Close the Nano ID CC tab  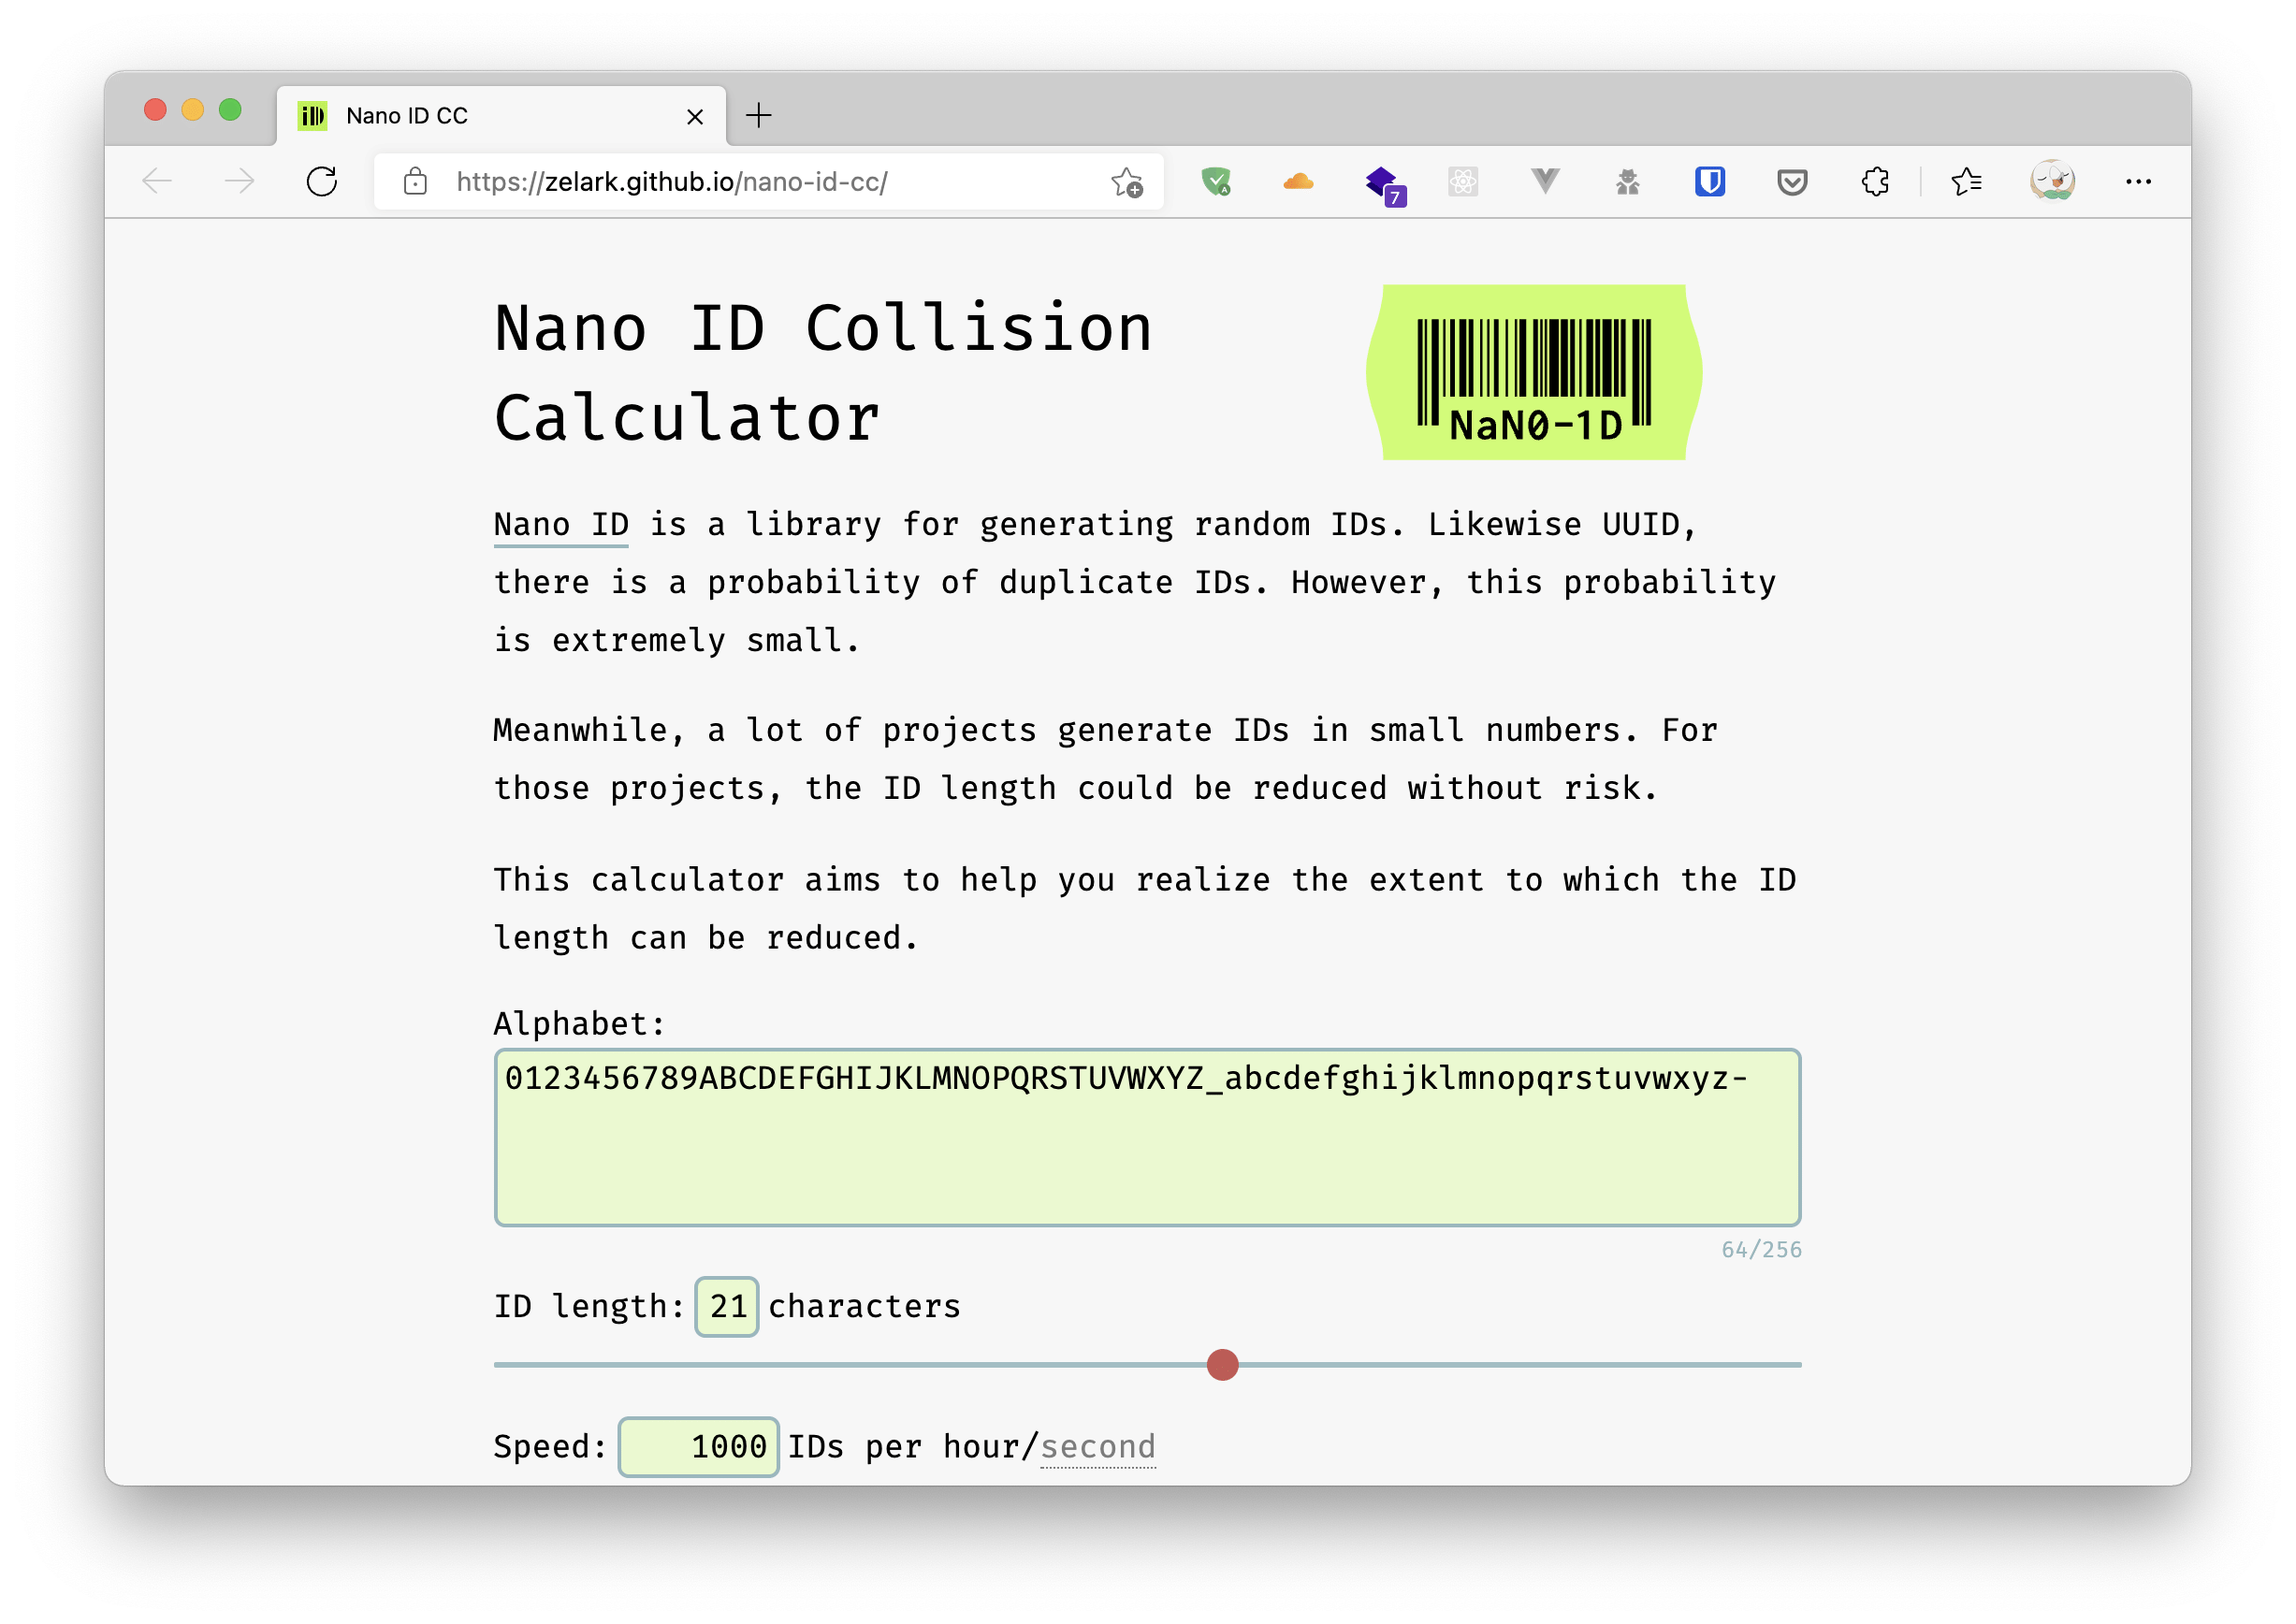pyautogui.click(x=695, y=116)
